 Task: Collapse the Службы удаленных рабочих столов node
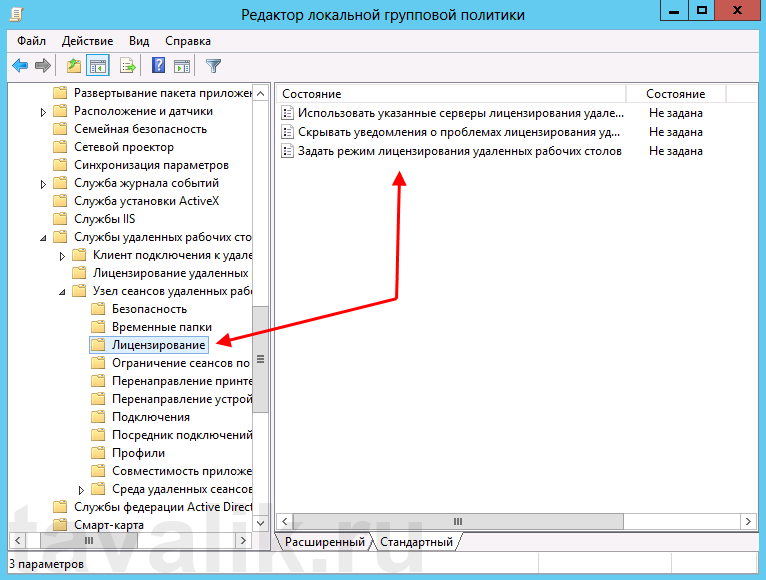[x=43, y=238]
